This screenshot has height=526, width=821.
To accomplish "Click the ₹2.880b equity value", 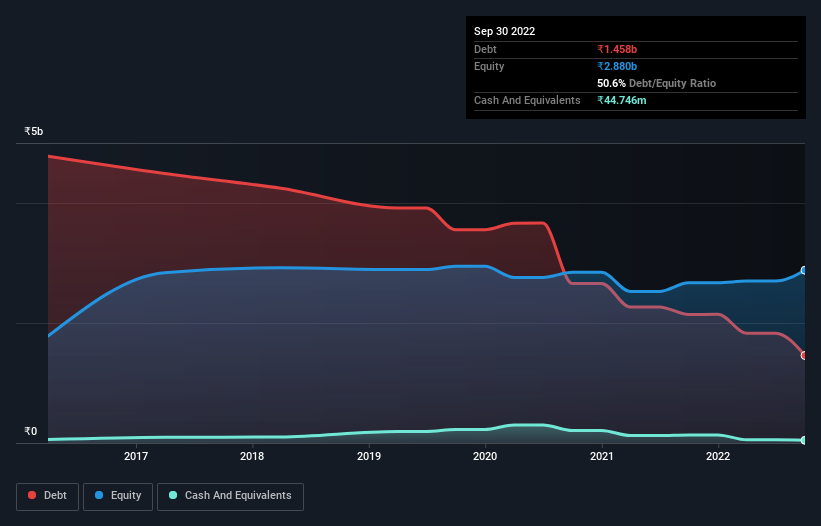I will tap(617, 66).
